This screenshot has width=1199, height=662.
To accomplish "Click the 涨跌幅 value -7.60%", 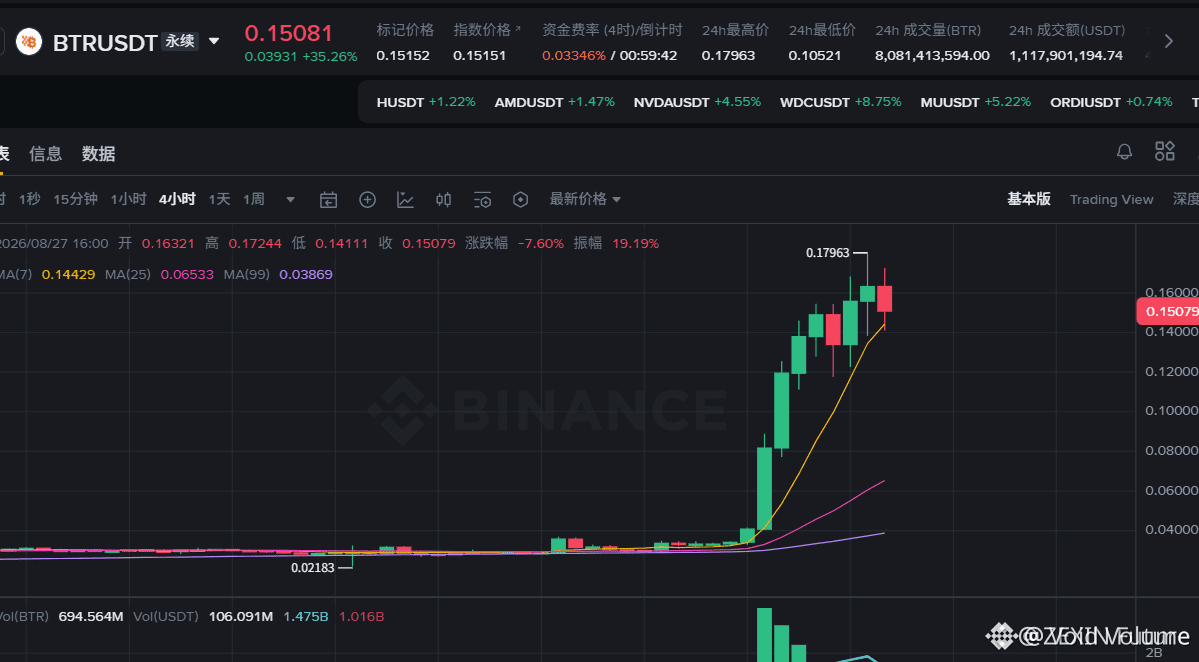I will coord(541,243).
